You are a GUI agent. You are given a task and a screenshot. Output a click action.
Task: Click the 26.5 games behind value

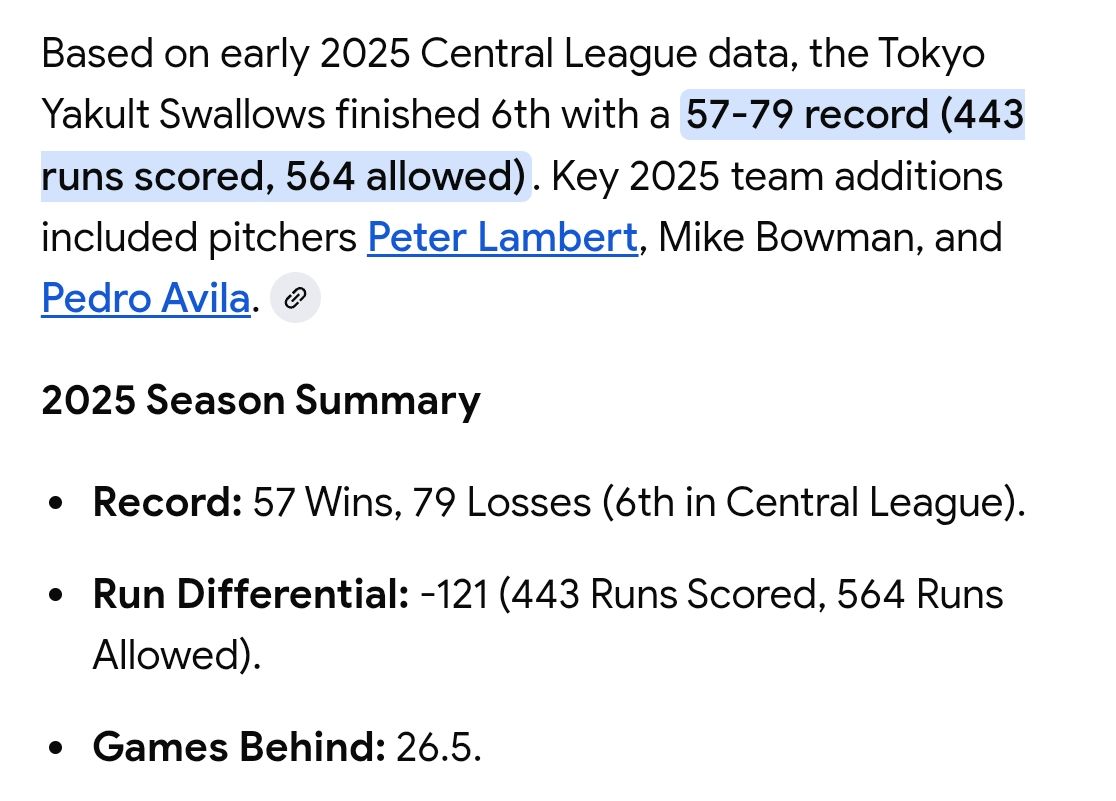[439, 747]
